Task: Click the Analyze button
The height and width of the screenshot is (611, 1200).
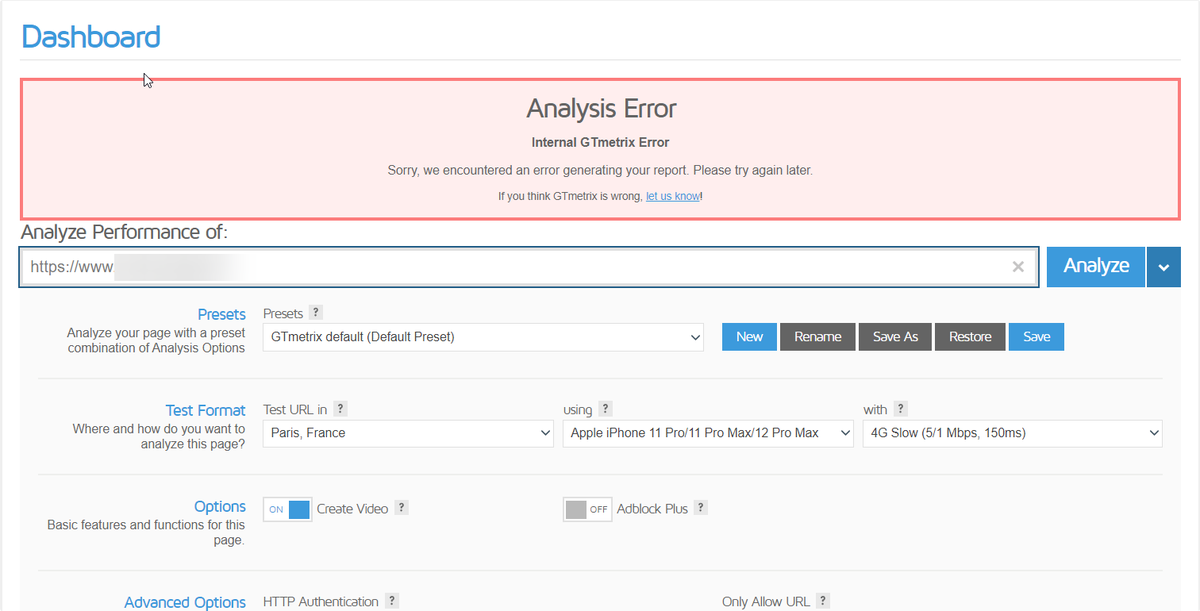Action: pyautogui.click(x=1096, y=267)
